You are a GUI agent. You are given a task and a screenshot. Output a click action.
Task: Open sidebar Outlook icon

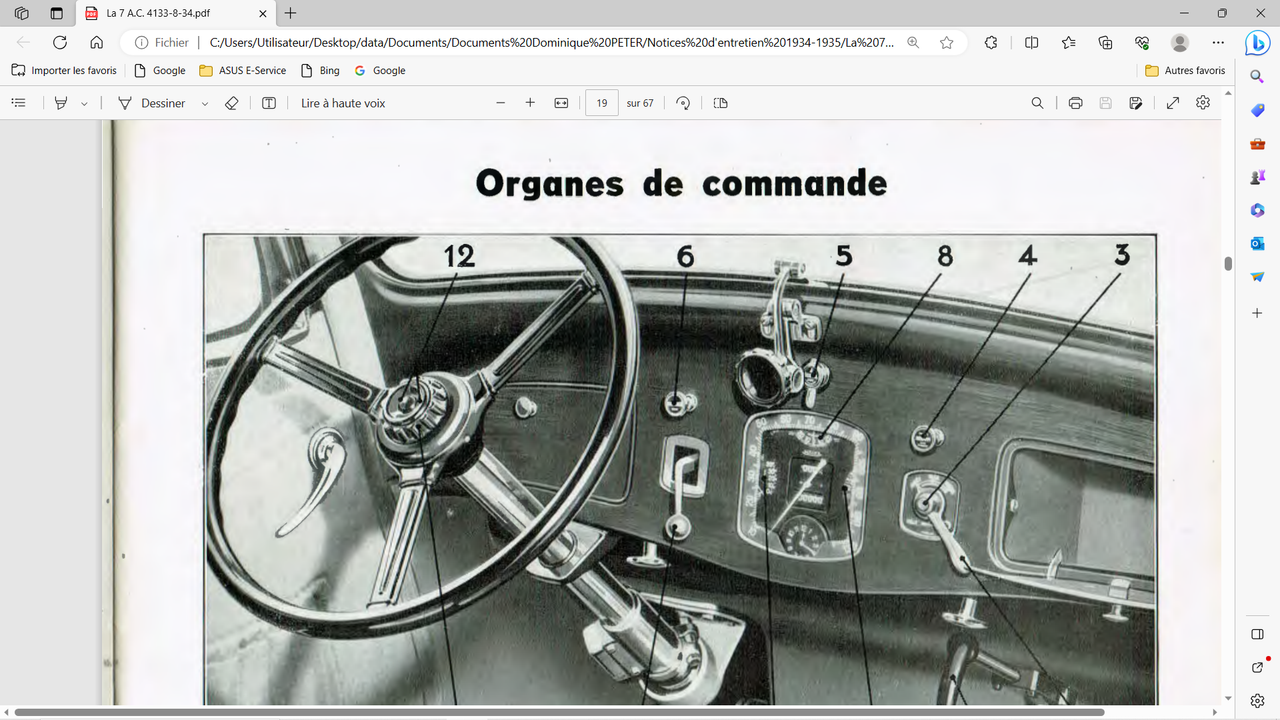[x=1257, y=244]
